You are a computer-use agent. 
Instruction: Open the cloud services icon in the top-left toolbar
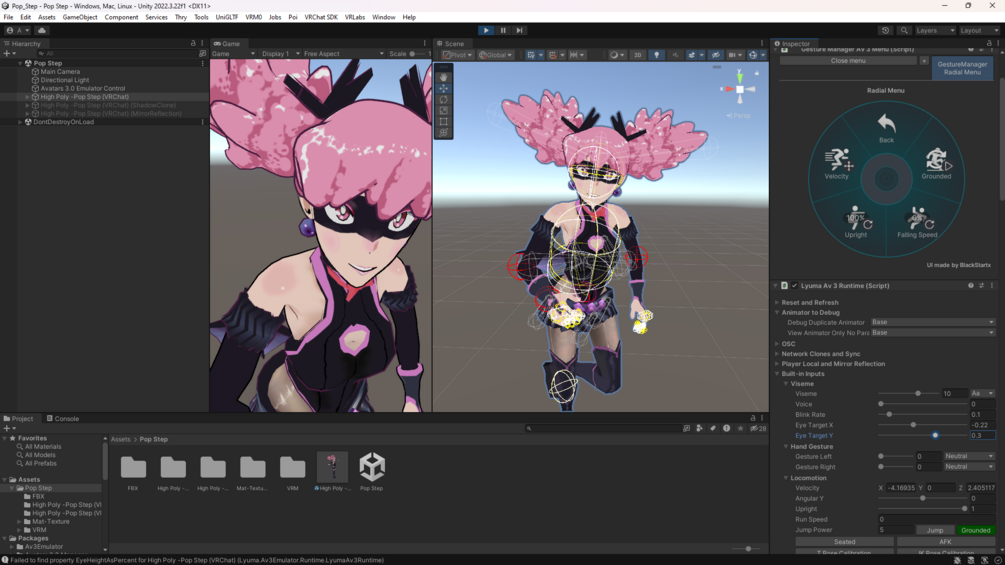(x=42, y=30)
